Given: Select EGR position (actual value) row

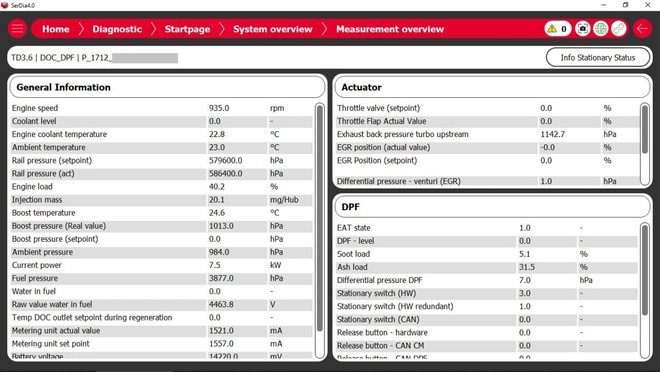Looking at the screenshot, I should pos(487,147).
